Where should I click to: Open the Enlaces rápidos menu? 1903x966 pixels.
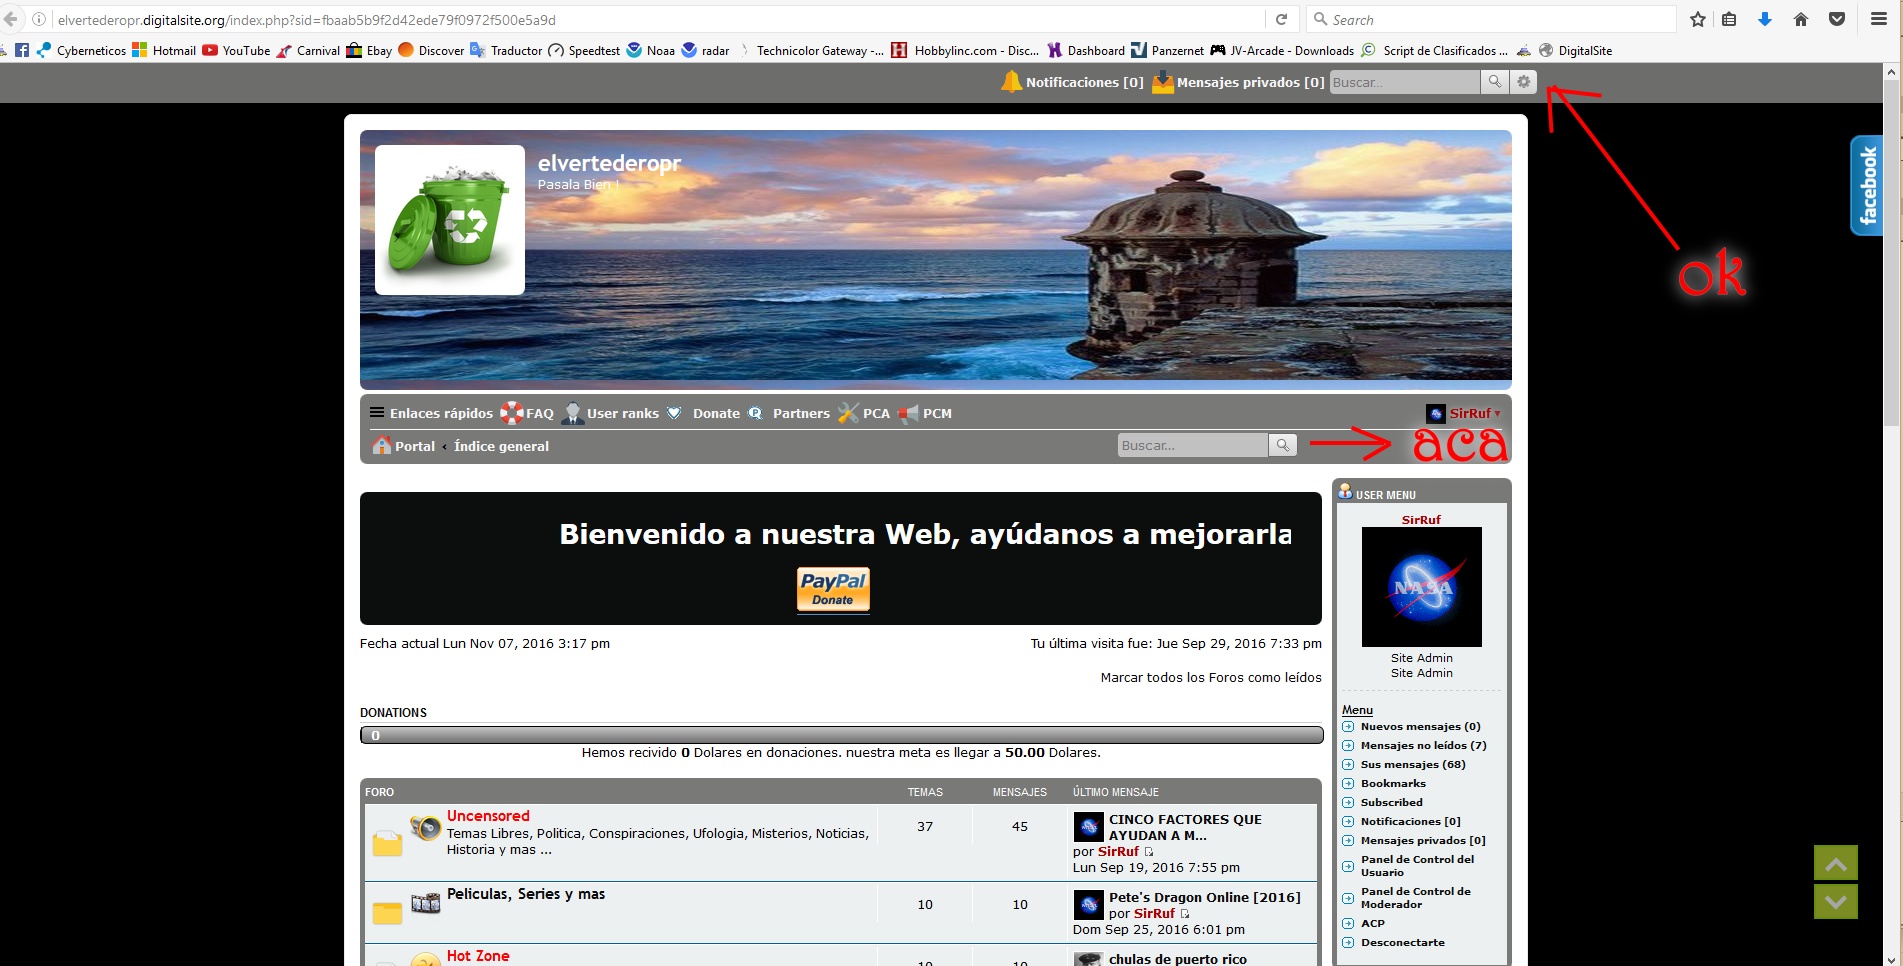pyautogui.click(x=431, y=413)
